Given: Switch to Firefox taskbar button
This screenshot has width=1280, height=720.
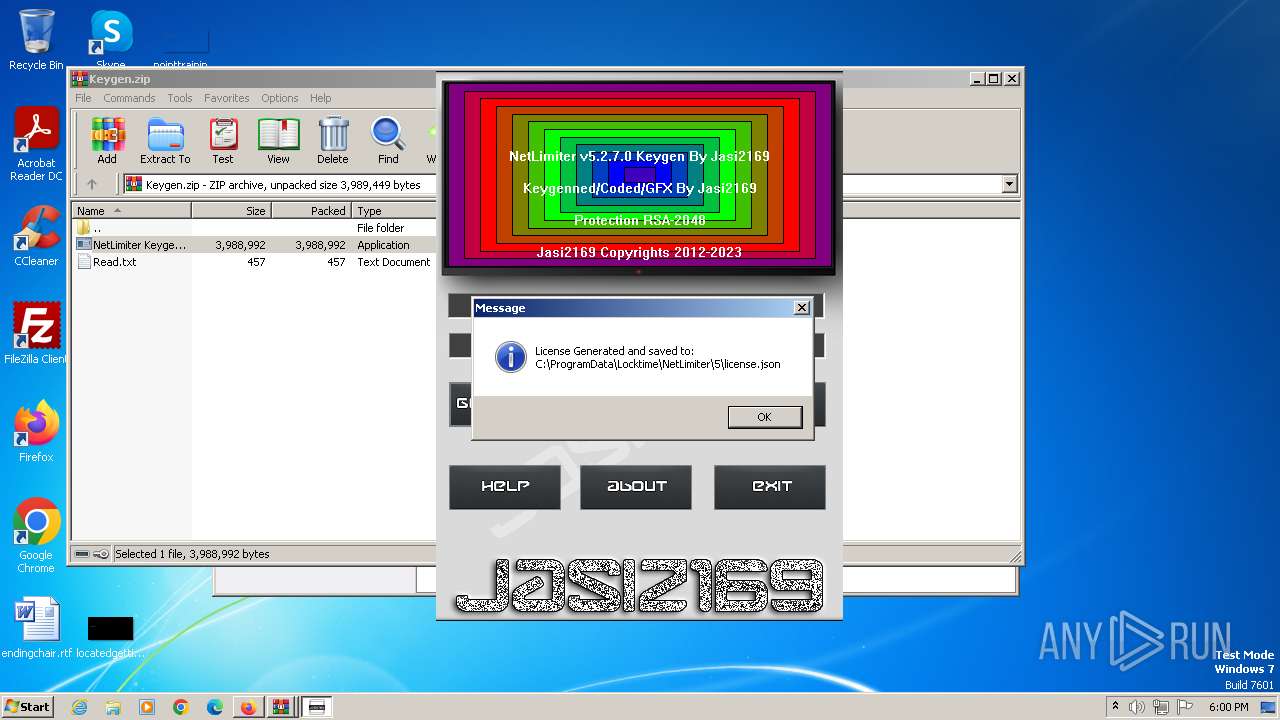Looking at the screenshot, I should click(x=248, y=707).
